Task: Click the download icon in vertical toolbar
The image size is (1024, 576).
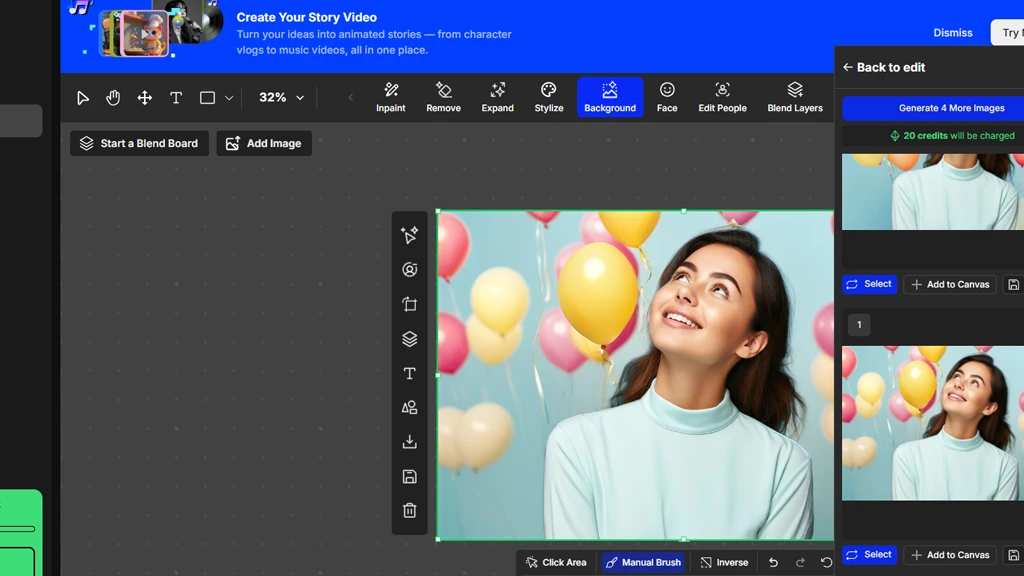Action: tap(409, 442)
